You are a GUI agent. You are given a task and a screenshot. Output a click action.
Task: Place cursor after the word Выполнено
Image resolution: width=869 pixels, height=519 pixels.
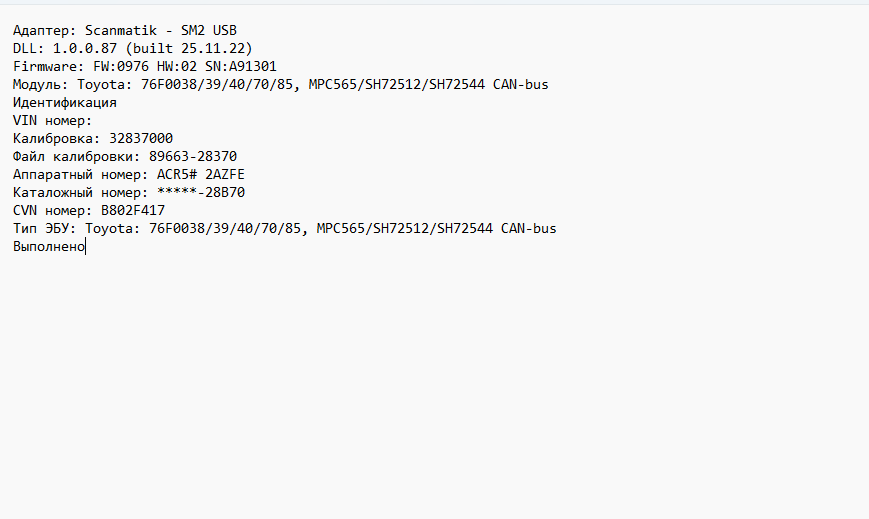pyautogui.click(x=85, y=246)
